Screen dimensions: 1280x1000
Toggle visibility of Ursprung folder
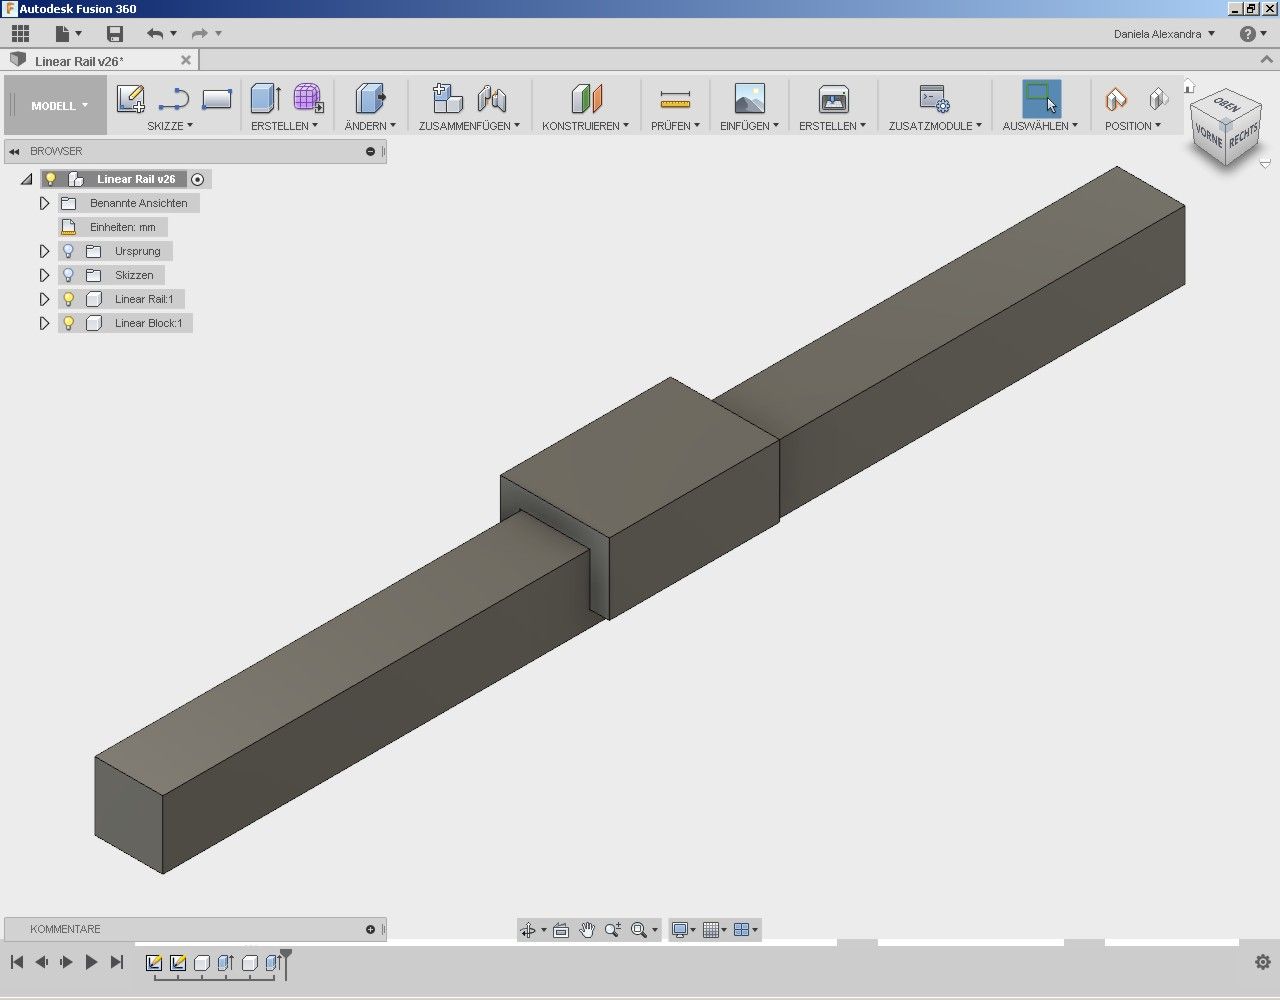[x=68, y=251]
